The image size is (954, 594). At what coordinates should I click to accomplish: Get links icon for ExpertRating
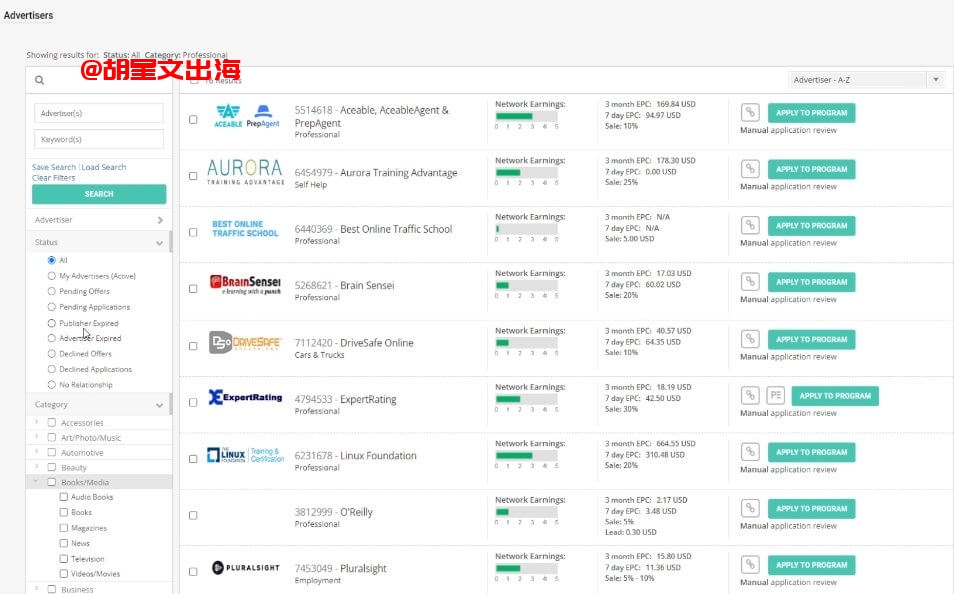point(750,396)
